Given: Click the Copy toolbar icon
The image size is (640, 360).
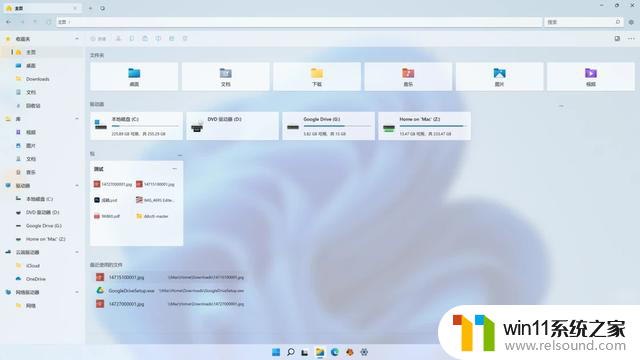Looking at the screenshot, I should coord(131,39).
